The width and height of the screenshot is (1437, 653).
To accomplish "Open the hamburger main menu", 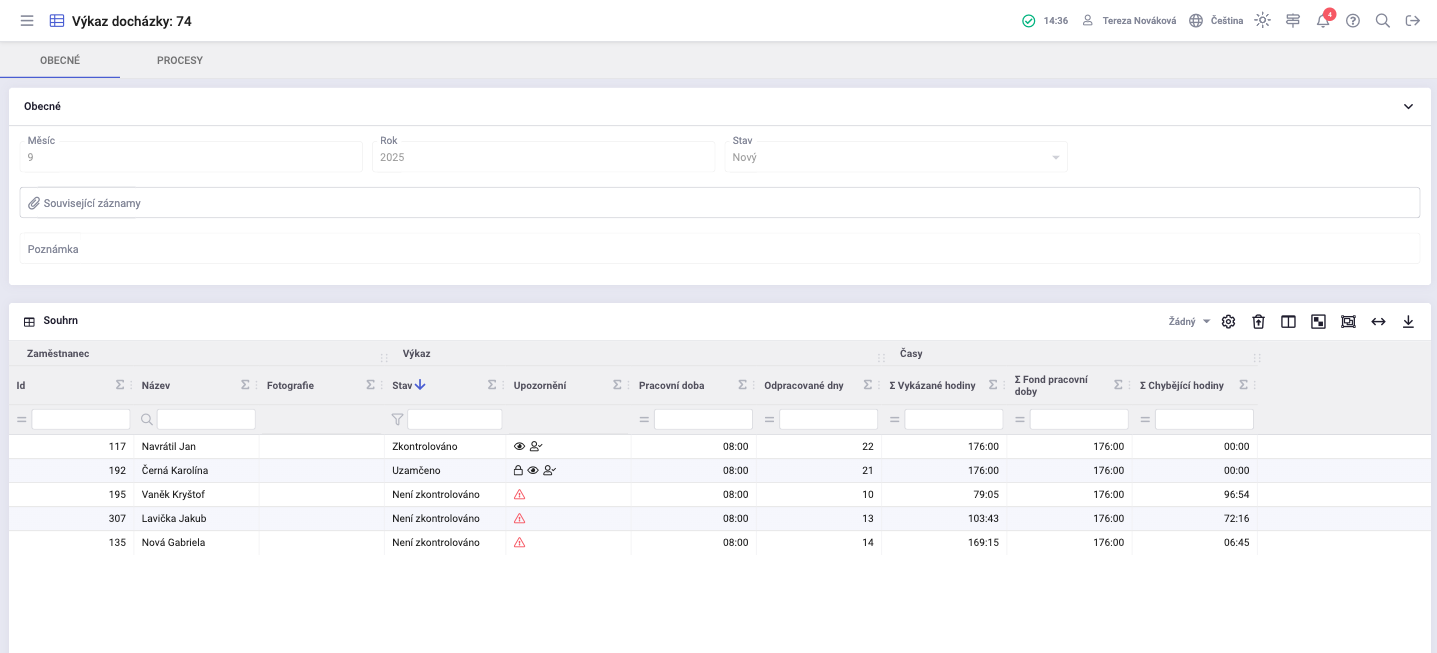I will [x=27, y=21].
